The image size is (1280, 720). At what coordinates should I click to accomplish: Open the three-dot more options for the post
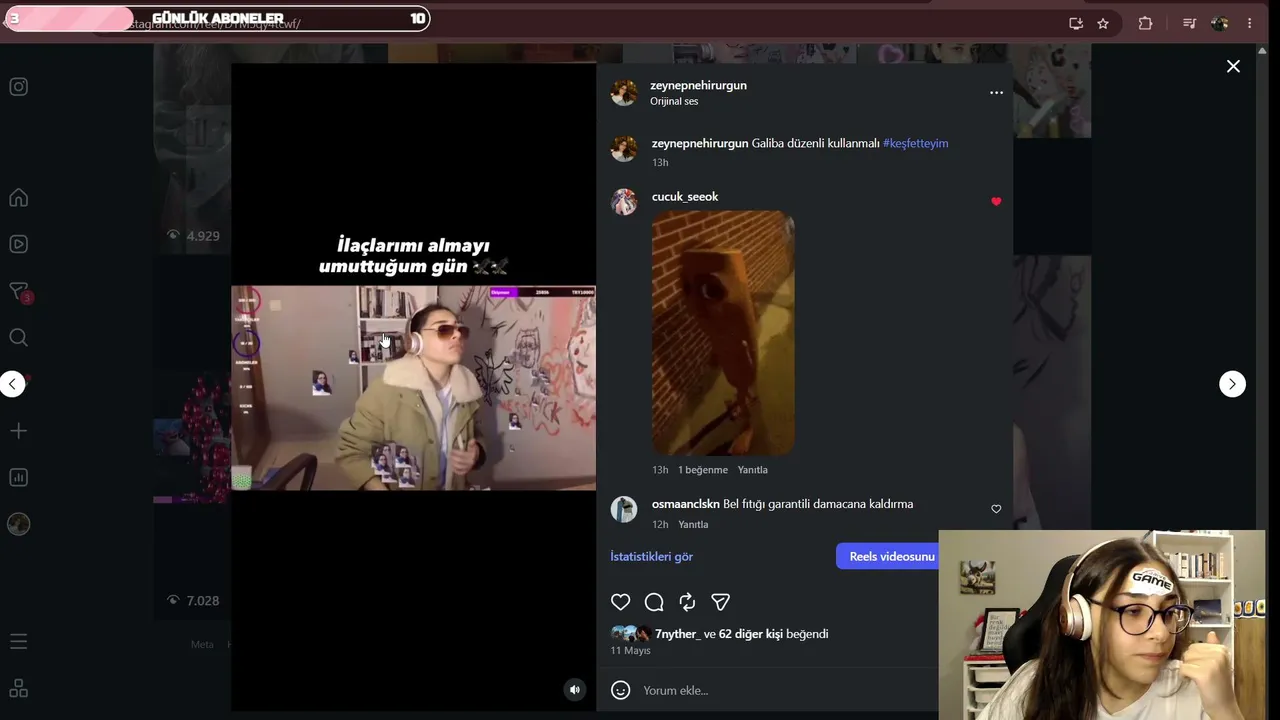click(996, 93)
